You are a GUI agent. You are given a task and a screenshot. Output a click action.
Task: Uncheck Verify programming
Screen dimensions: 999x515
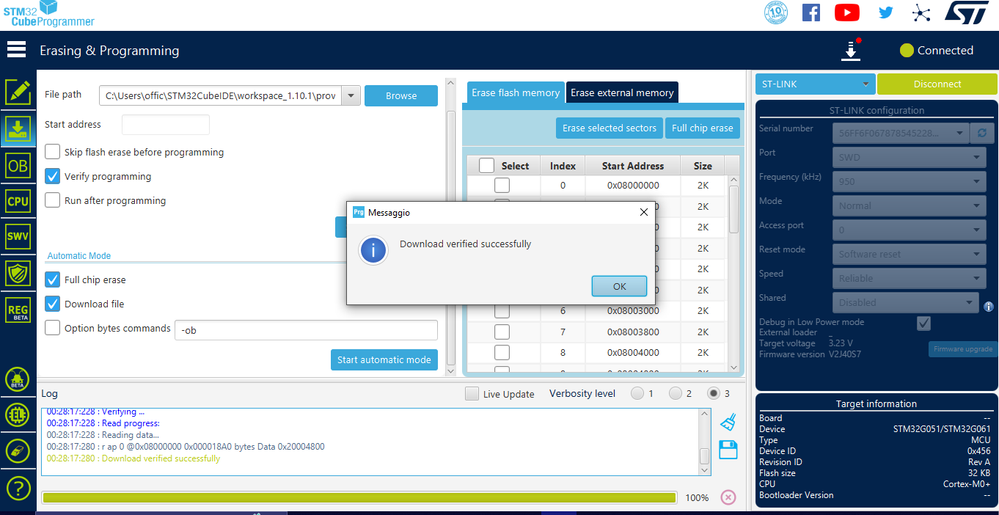[x=52, y=177]
